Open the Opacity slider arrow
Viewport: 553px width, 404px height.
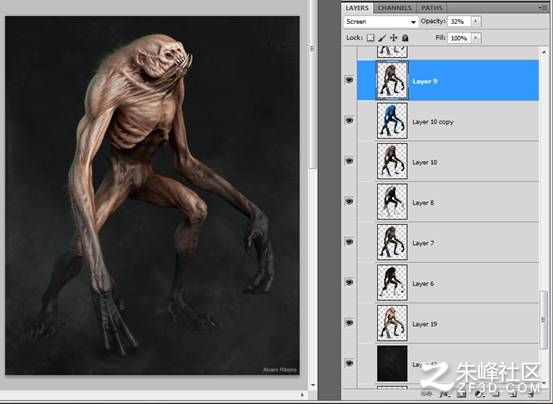tap(476, 21)
